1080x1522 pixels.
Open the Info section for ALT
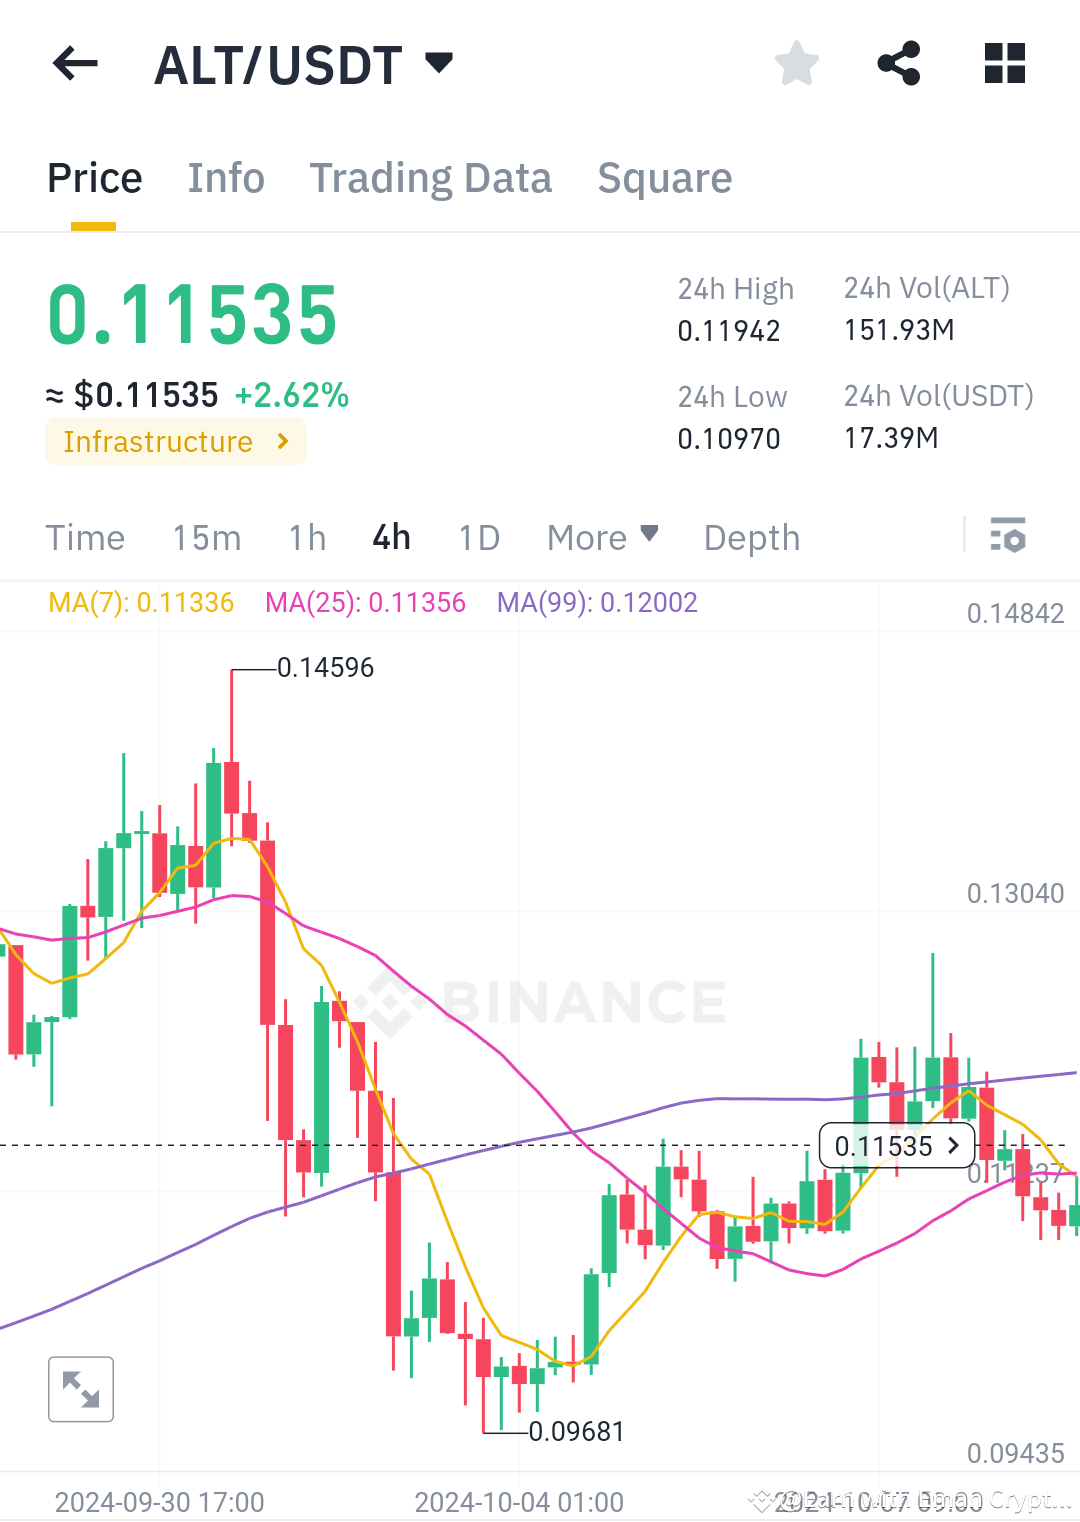coord(226,178)
